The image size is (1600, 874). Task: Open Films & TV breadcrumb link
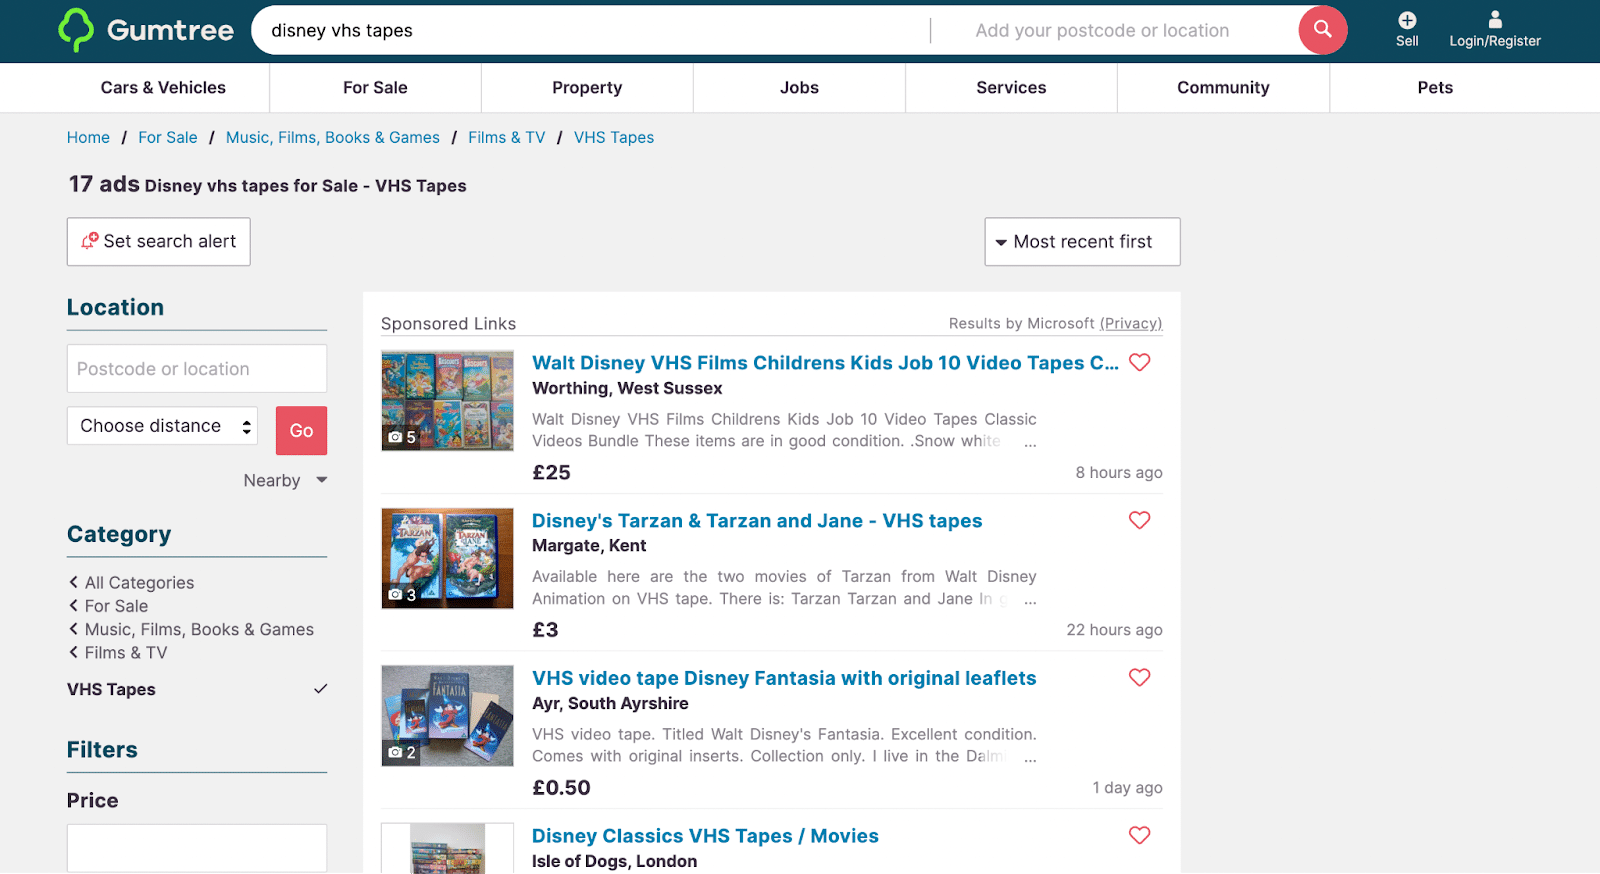tap(507, 138)
